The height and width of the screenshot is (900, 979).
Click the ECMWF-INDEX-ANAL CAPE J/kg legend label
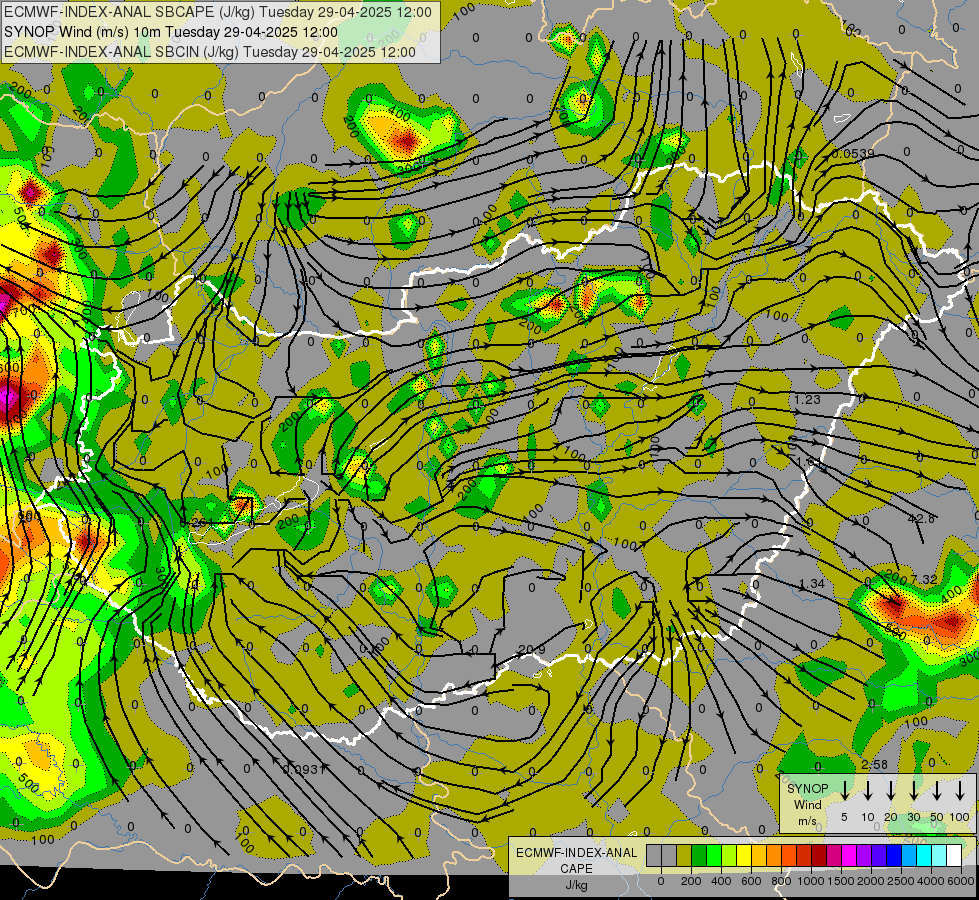pyautogui.click(x=576, y=868)
